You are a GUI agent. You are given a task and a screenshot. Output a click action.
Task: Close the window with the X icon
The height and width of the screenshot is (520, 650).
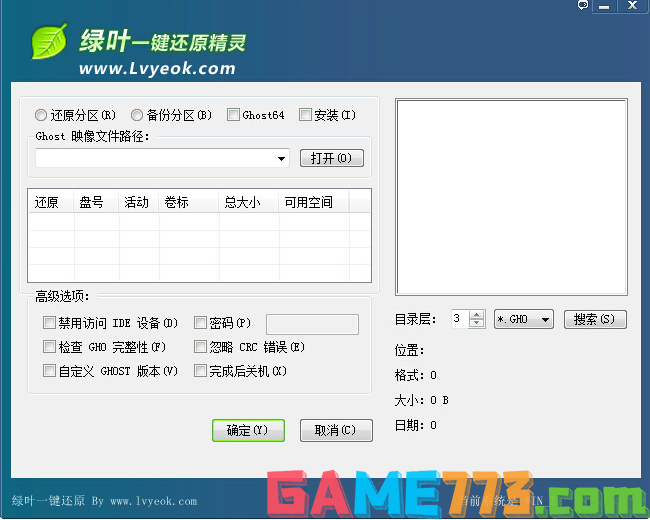pos(632,7)
